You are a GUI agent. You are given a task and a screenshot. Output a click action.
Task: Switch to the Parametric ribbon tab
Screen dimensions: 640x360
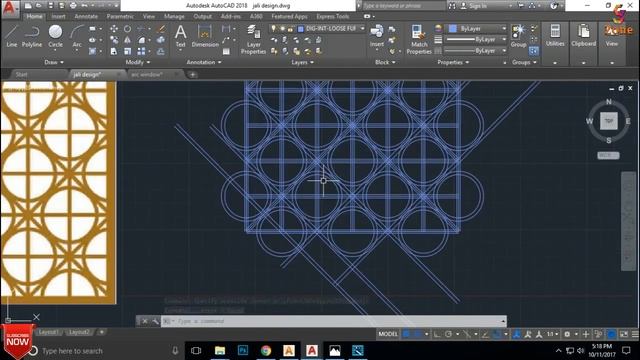[x=120, y=16]
